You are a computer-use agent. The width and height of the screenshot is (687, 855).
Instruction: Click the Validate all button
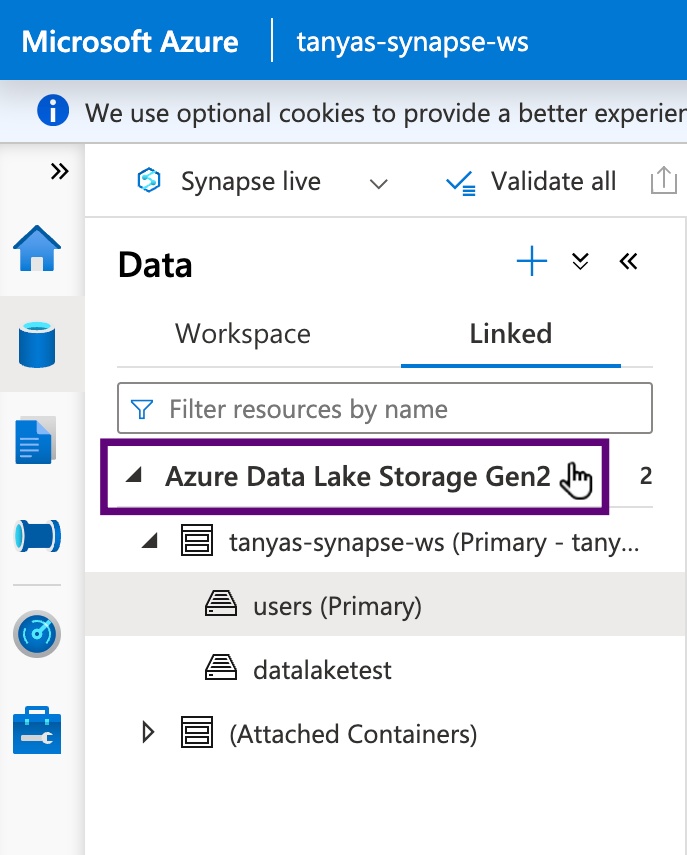(x=531, y=182)
